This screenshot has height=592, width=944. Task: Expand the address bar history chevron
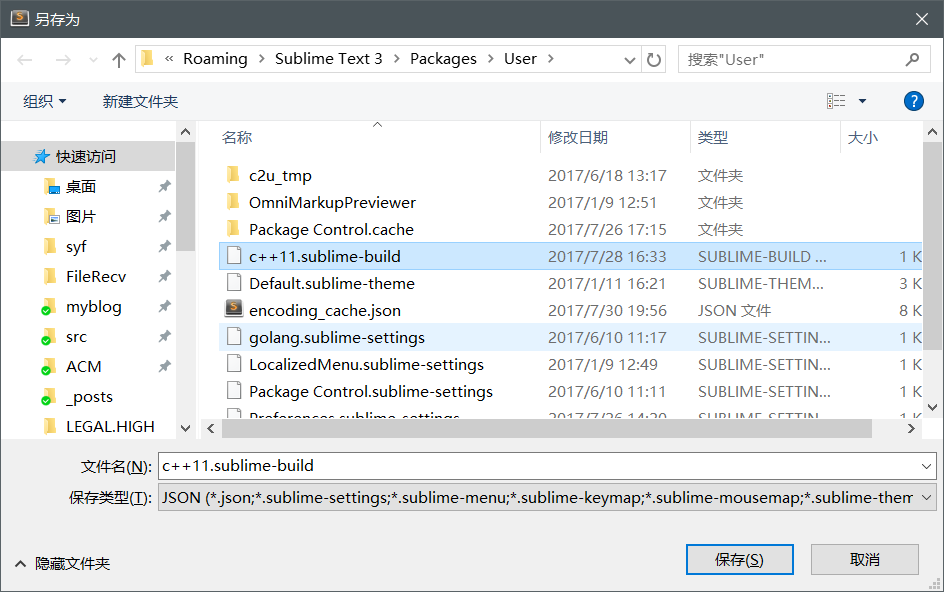pyautogui.click(x=631, y=59)
